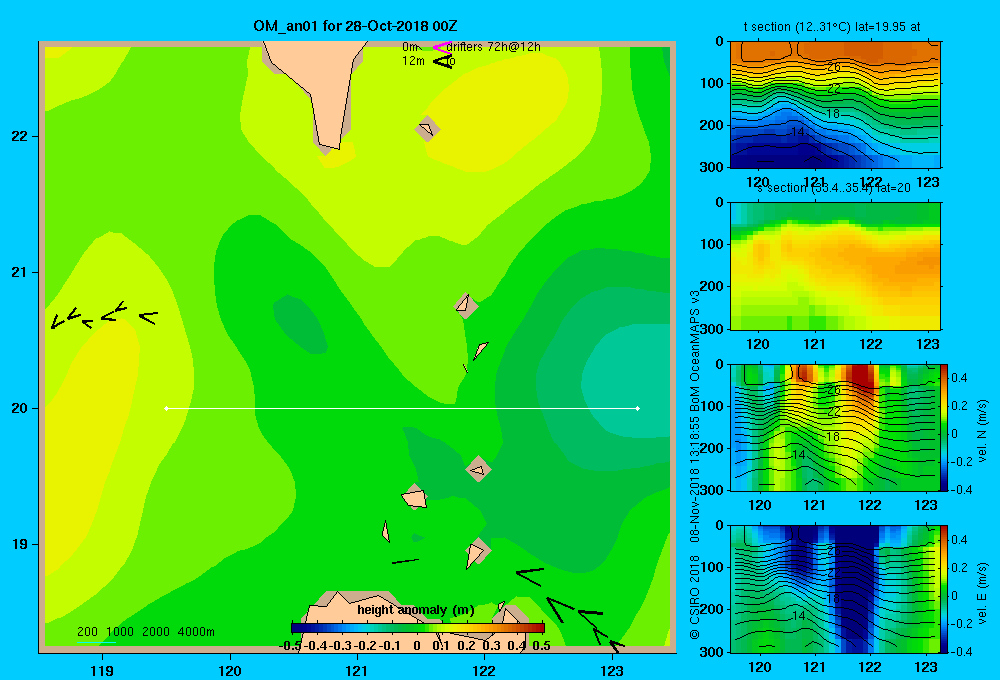Click the 'height anomaly (m)' label
This screenshot has width=1000, height=680.
point(416,610)
